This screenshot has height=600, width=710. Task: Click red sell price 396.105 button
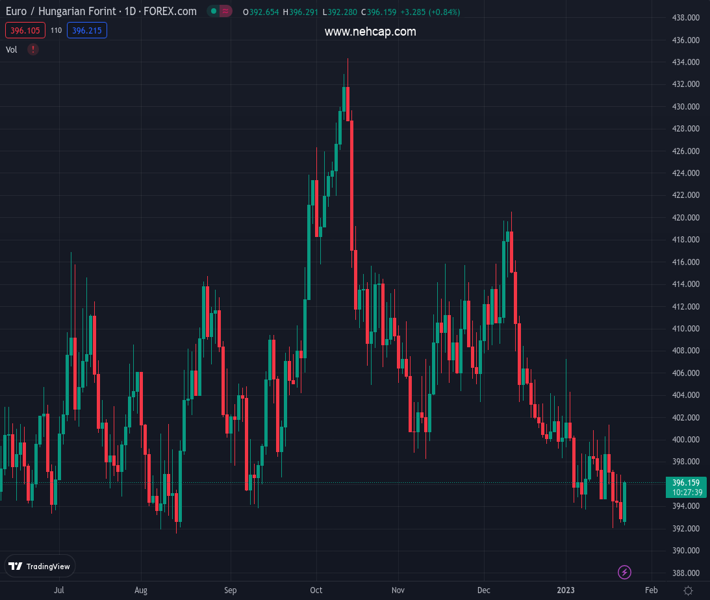pyautogui.click(x=24, y=31)
